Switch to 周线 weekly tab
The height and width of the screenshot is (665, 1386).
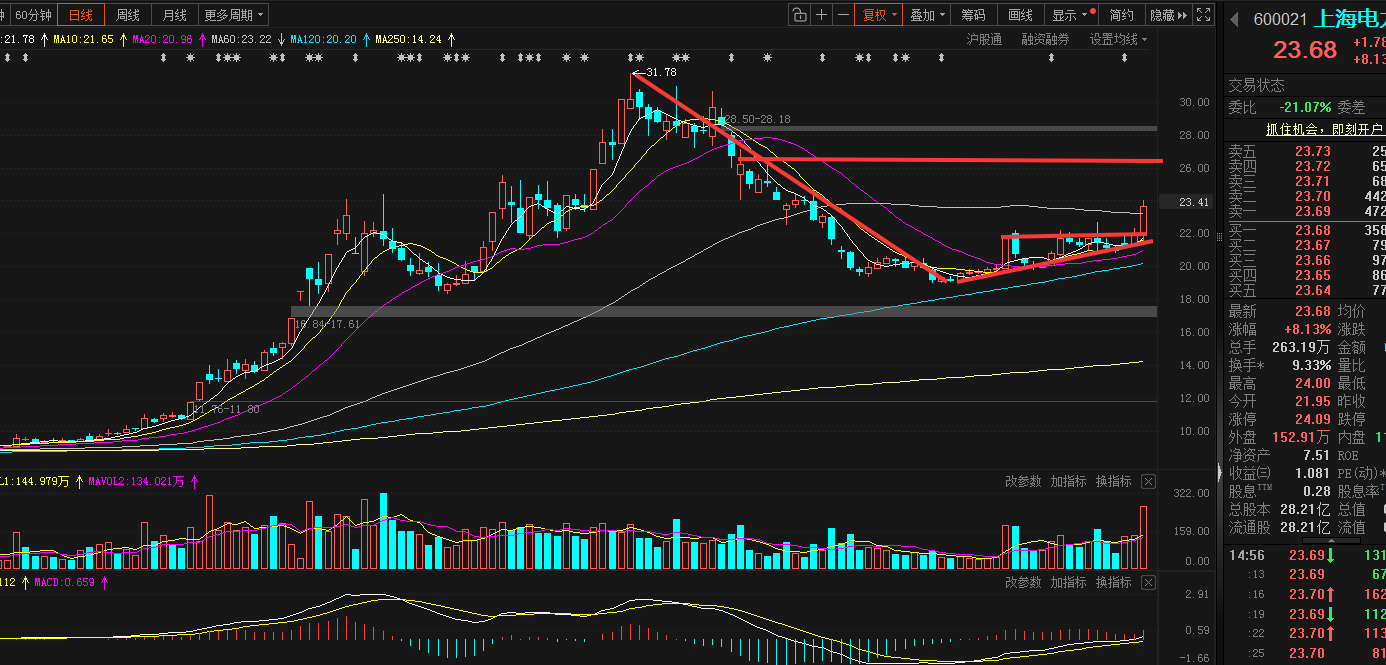tap(127, 15)
